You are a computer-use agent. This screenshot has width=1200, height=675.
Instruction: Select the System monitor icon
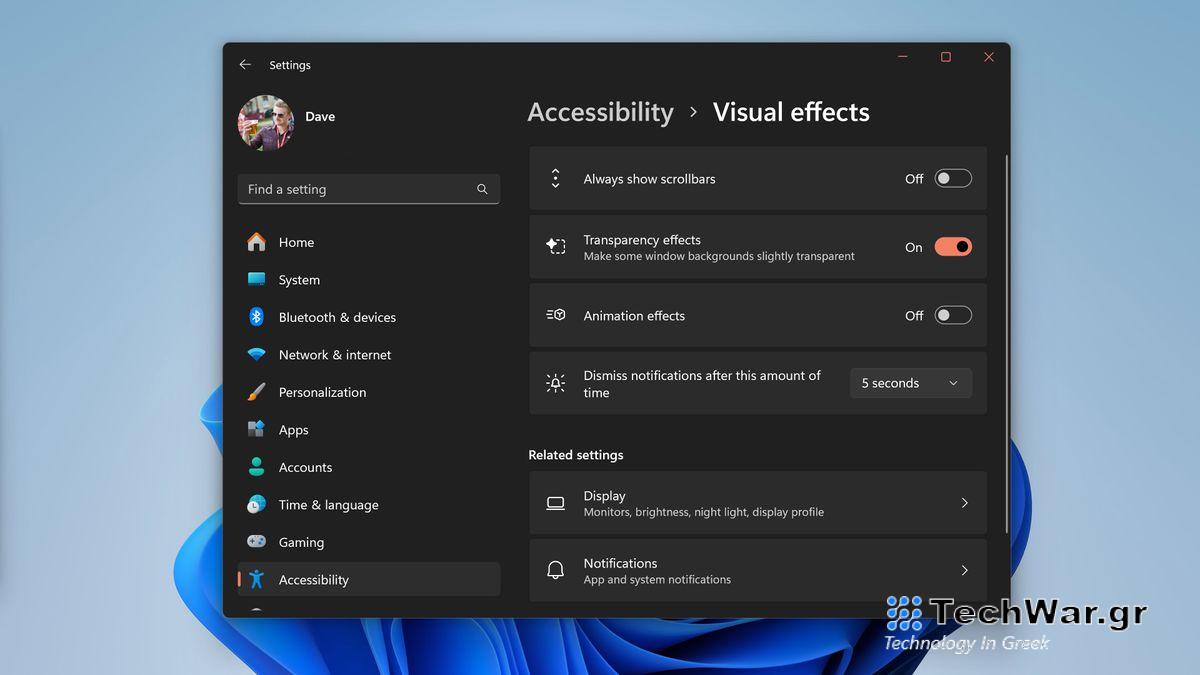click(257, 279)
